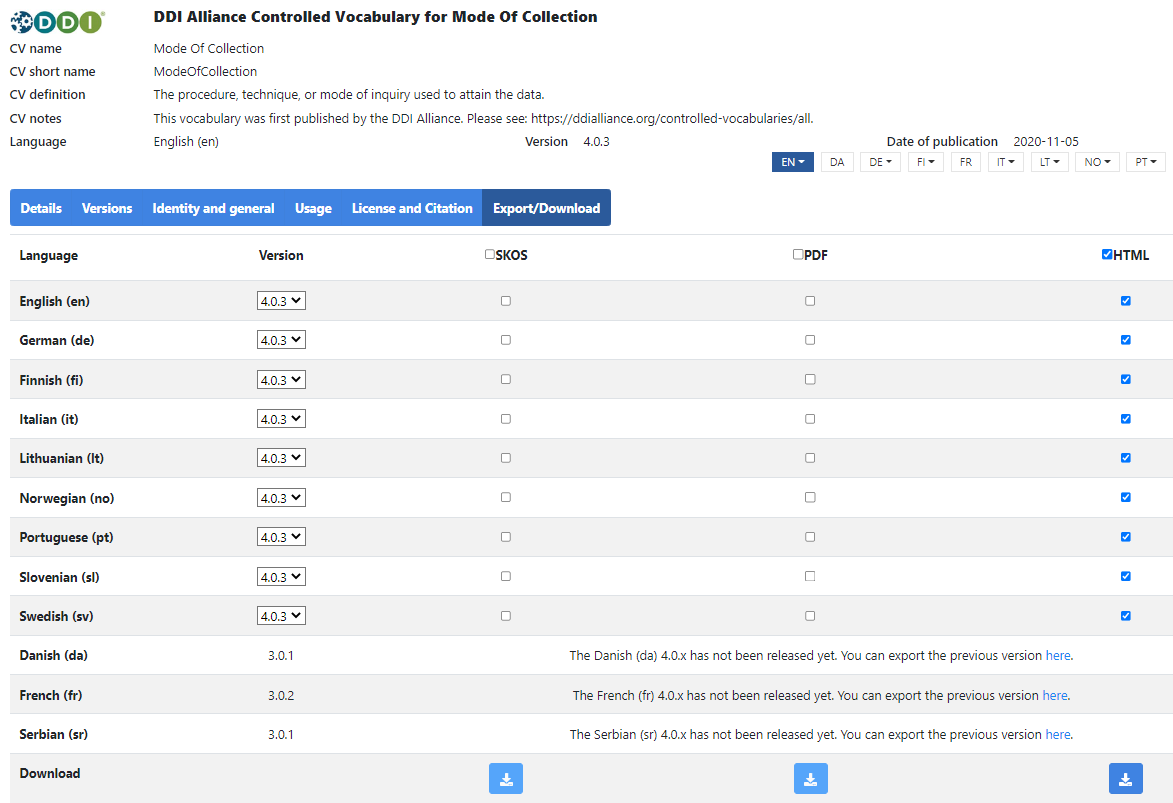Check SKOS for German (de)
The width and height of the screenshot is (1173, 803).
pos(506,340)
